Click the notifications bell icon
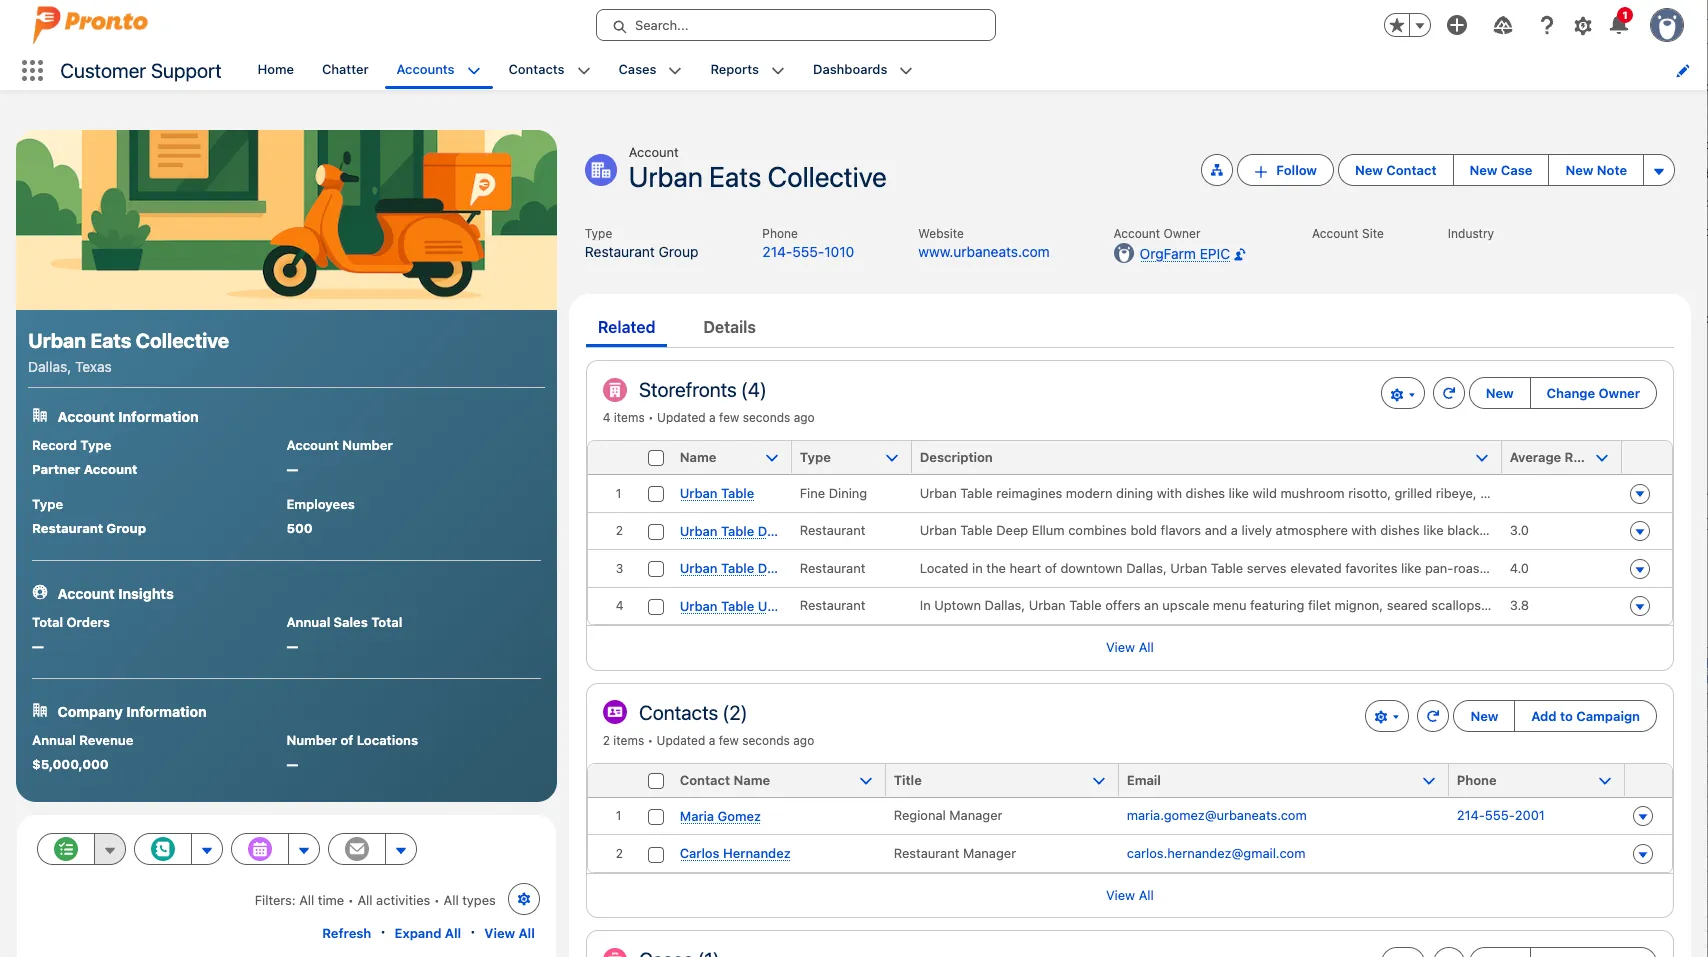 (1619, 25)
